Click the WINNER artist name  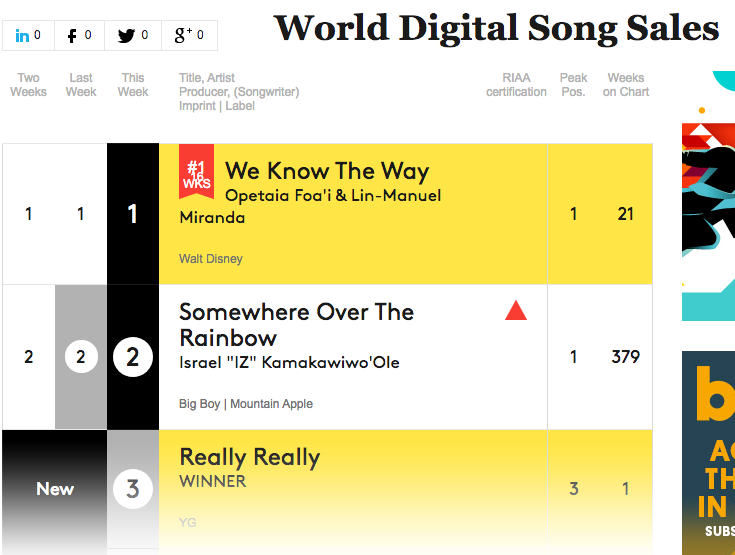[x=212, y=481]
